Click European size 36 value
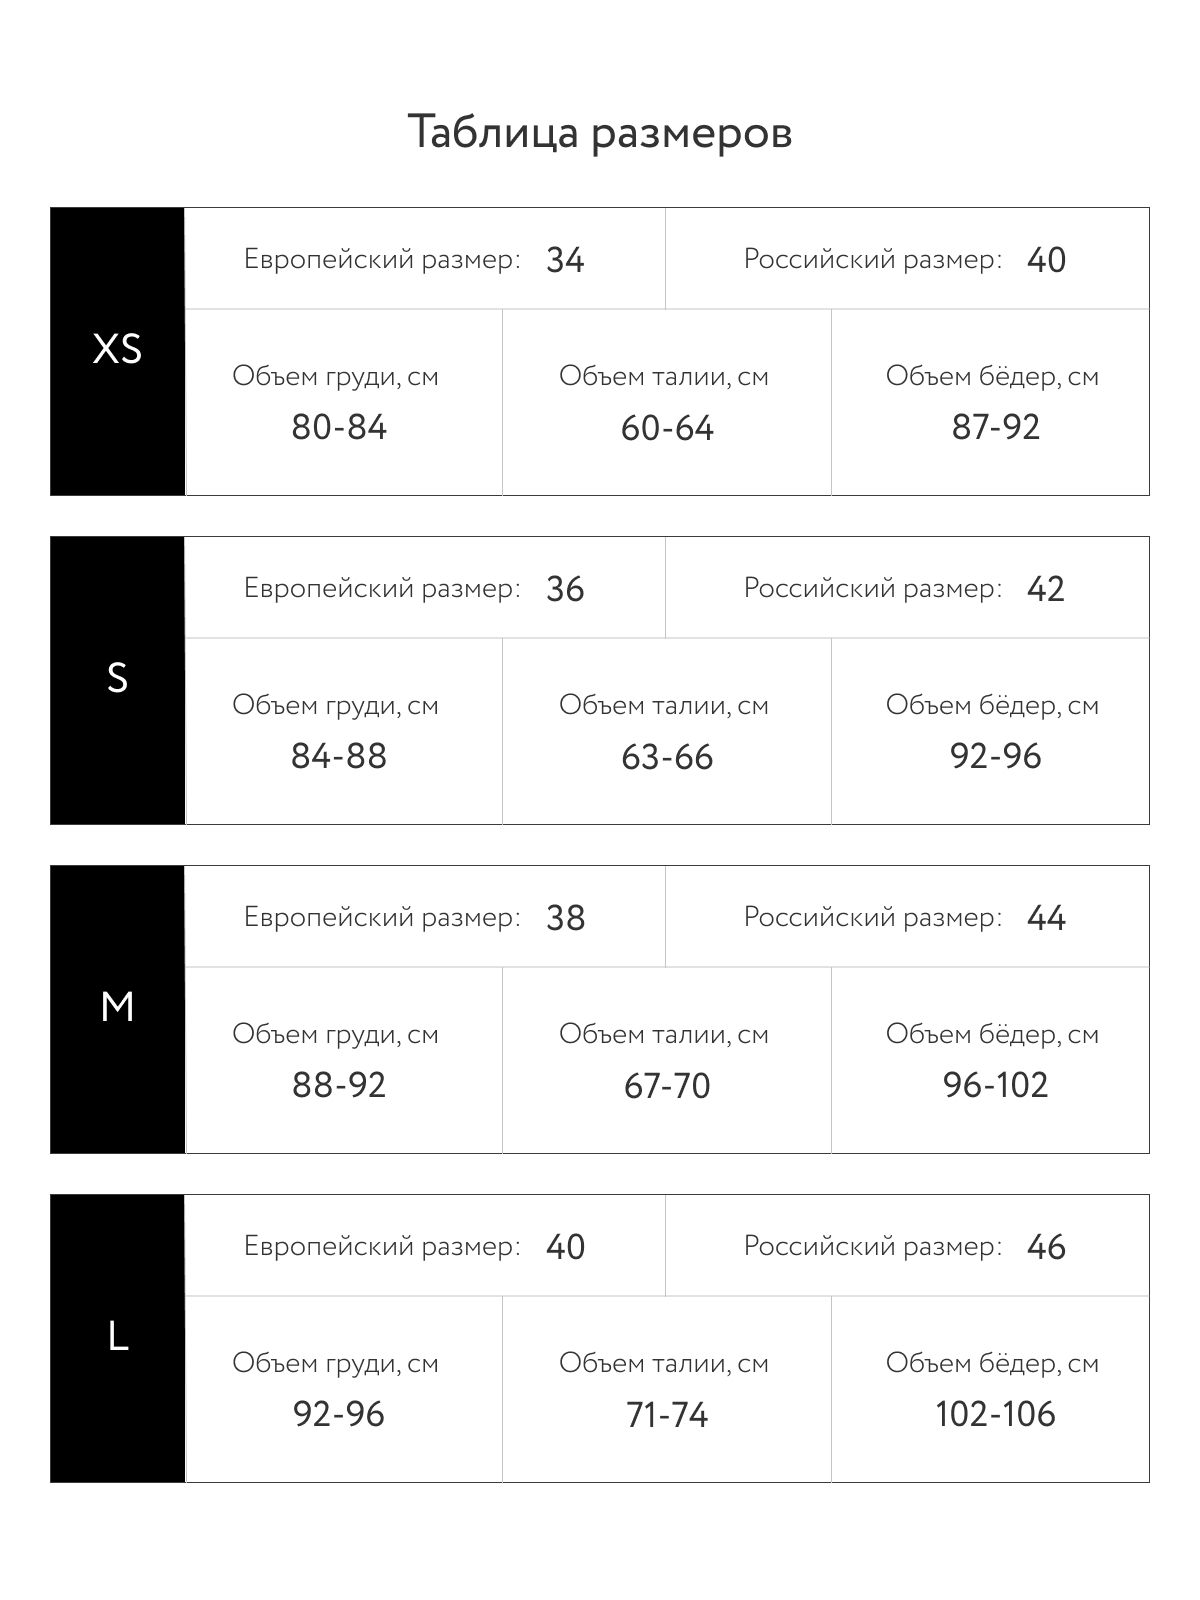 565,589
